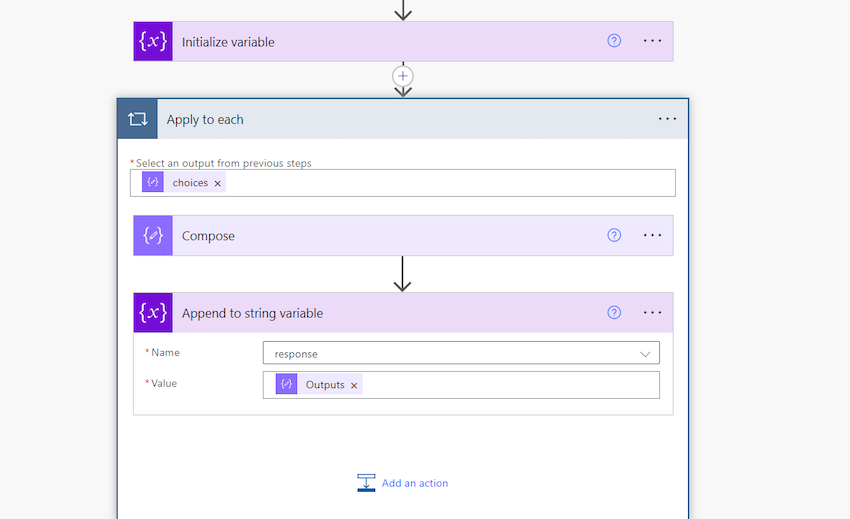Open help for Compose action
850x519 pixels.
614,236
